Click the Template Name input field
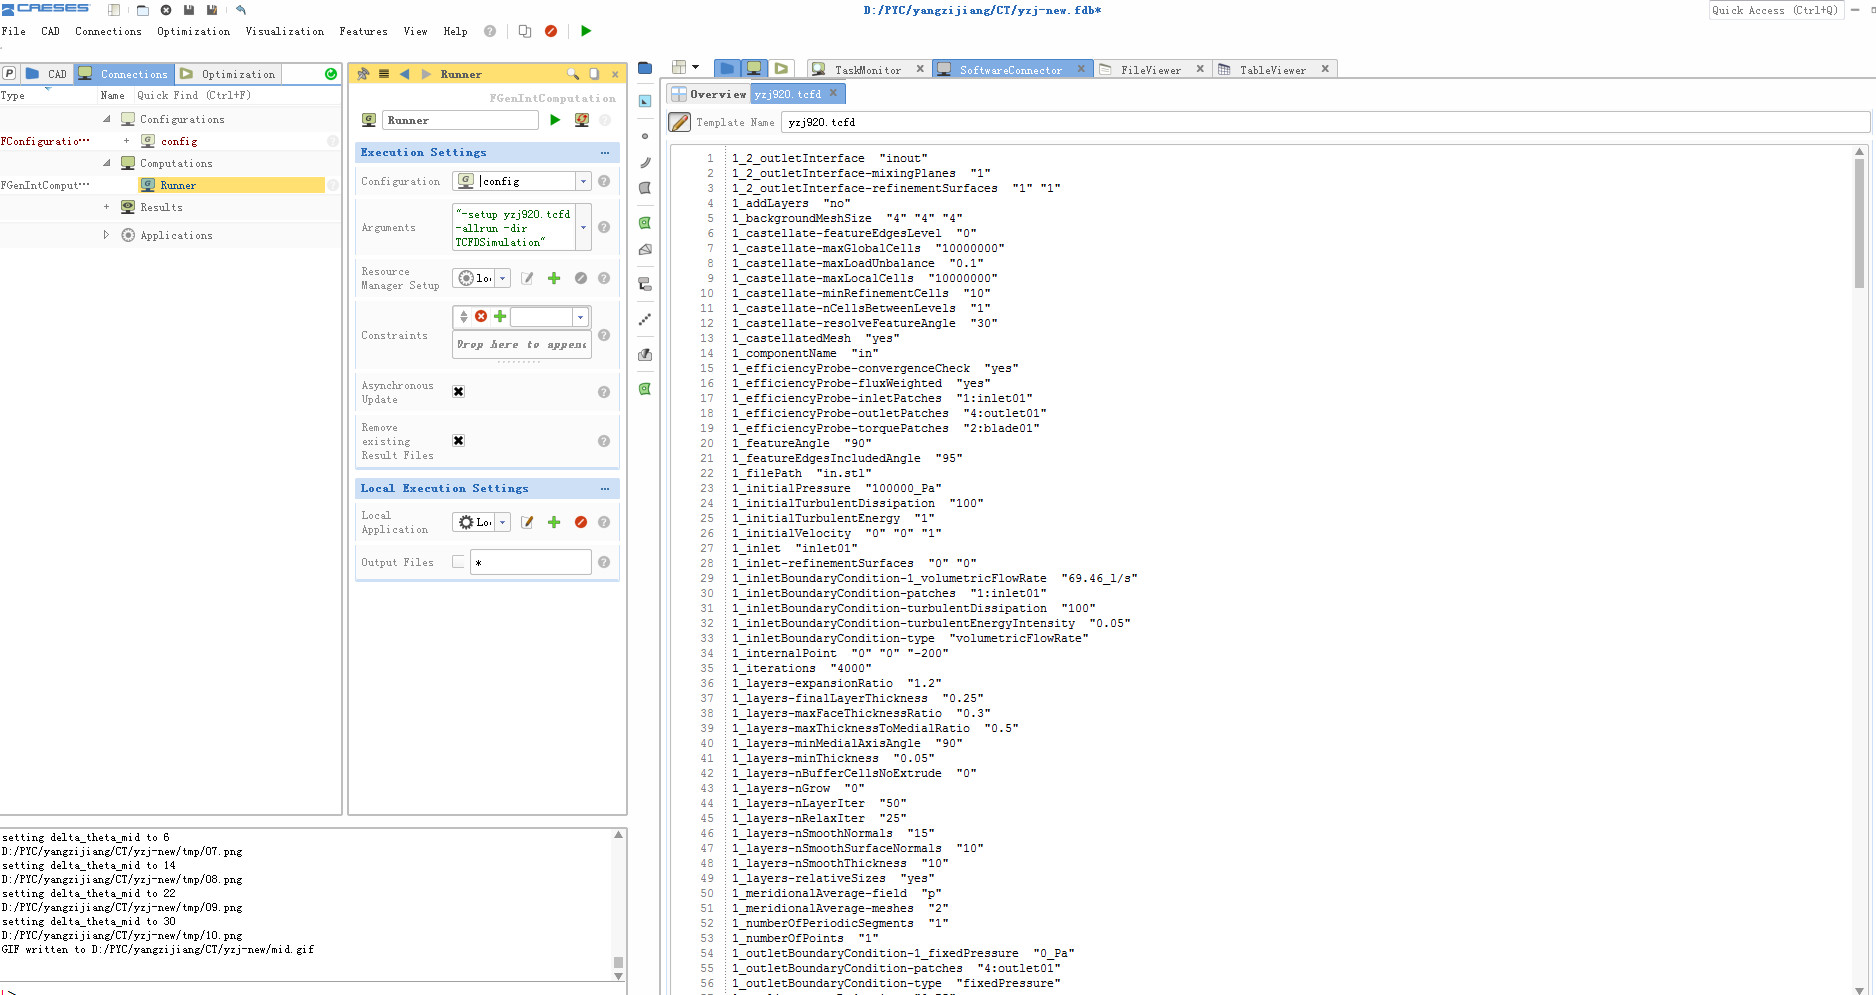 pyautogui.click(x=1325, y=122)
